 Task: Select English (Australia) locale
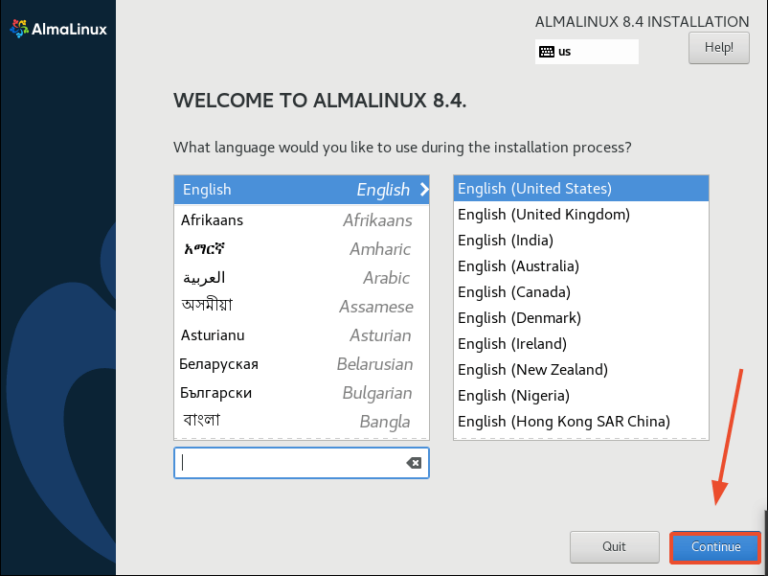coord(581,266)
